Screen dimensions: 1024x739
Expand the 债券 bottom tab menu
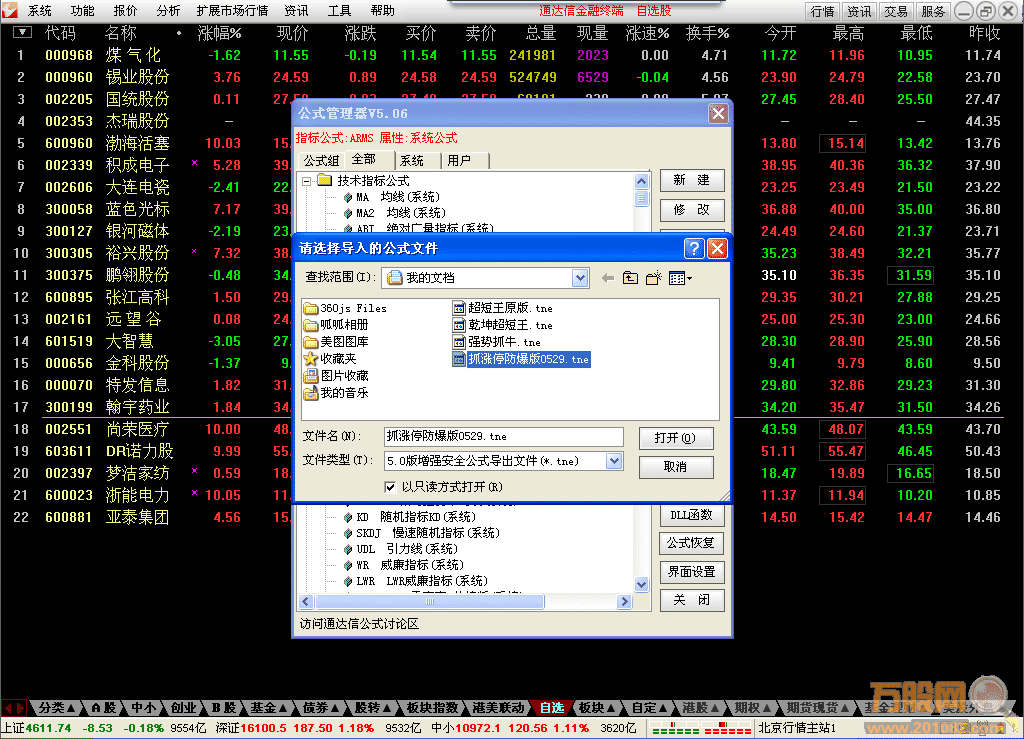335,708
